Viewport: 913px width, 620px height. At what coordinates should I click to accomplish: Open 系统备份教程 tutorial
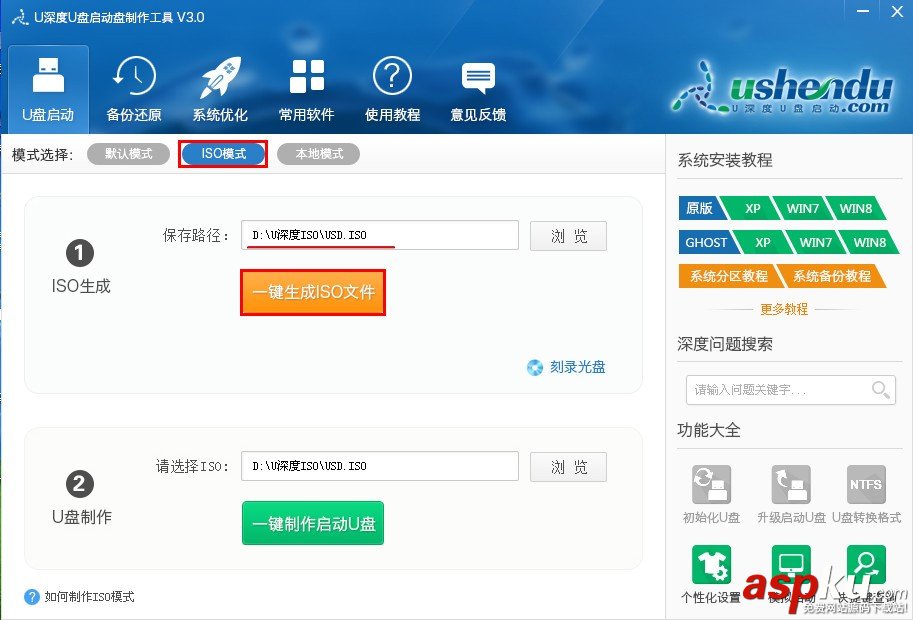[x=831, y=276]
